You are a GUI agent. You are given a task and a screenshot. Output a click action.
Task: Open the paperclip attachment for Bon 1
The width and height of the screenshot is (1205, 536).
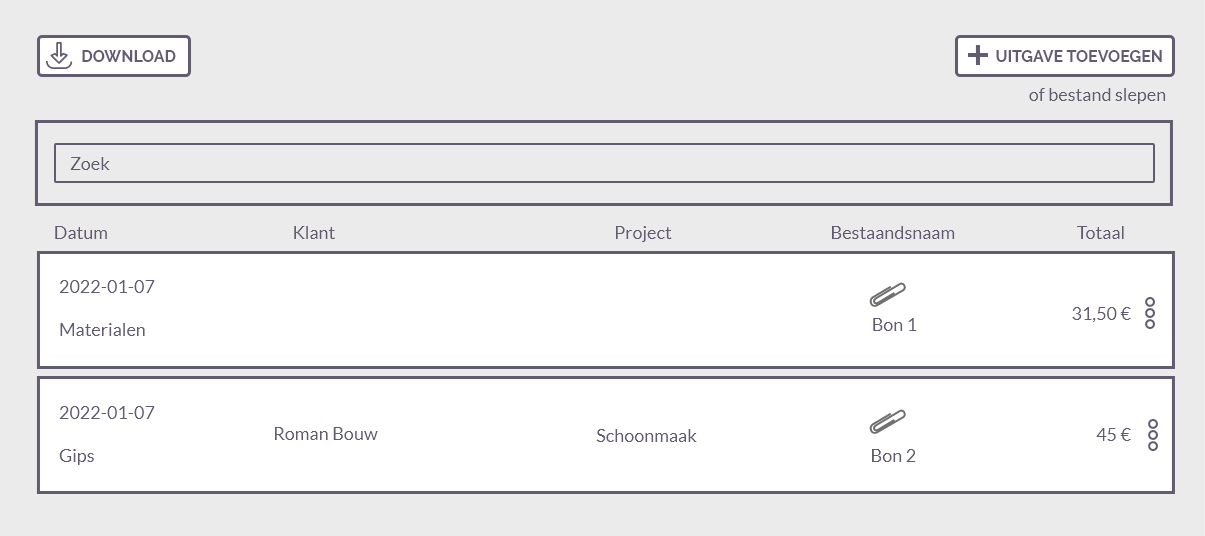click(887, 295)
